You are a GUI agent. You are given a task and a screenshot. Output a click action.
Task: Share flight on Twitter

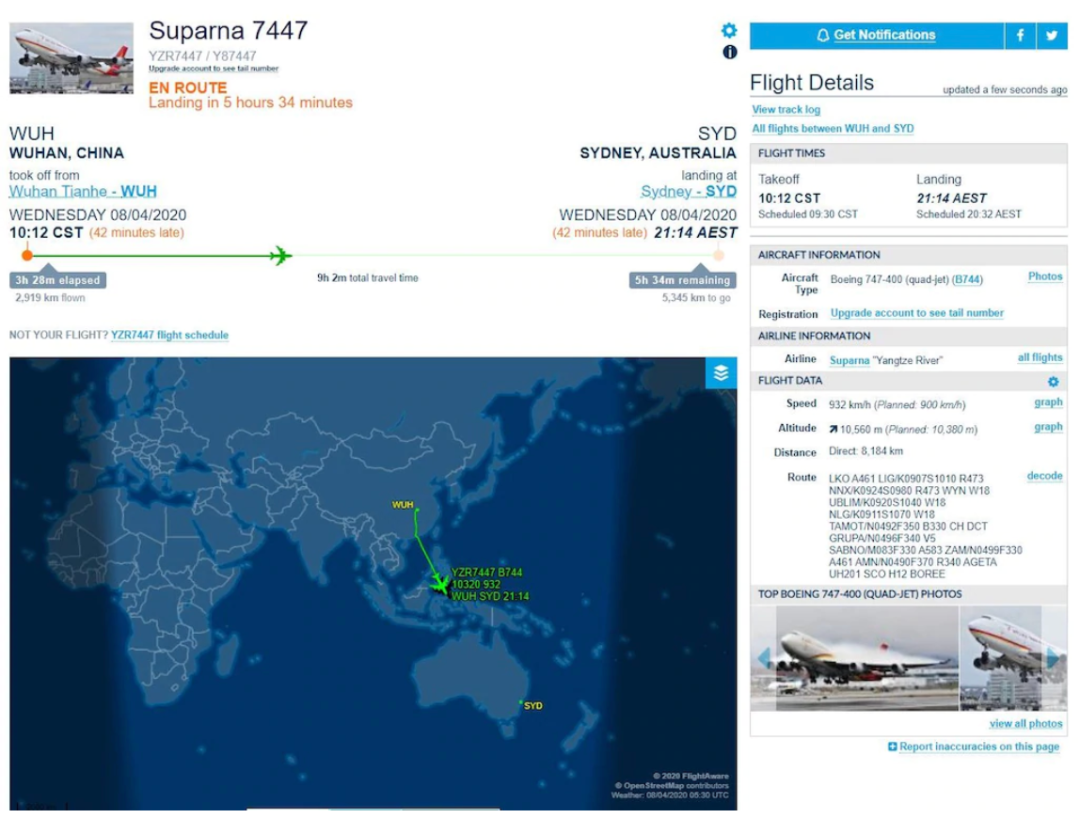coord(1052,36)
